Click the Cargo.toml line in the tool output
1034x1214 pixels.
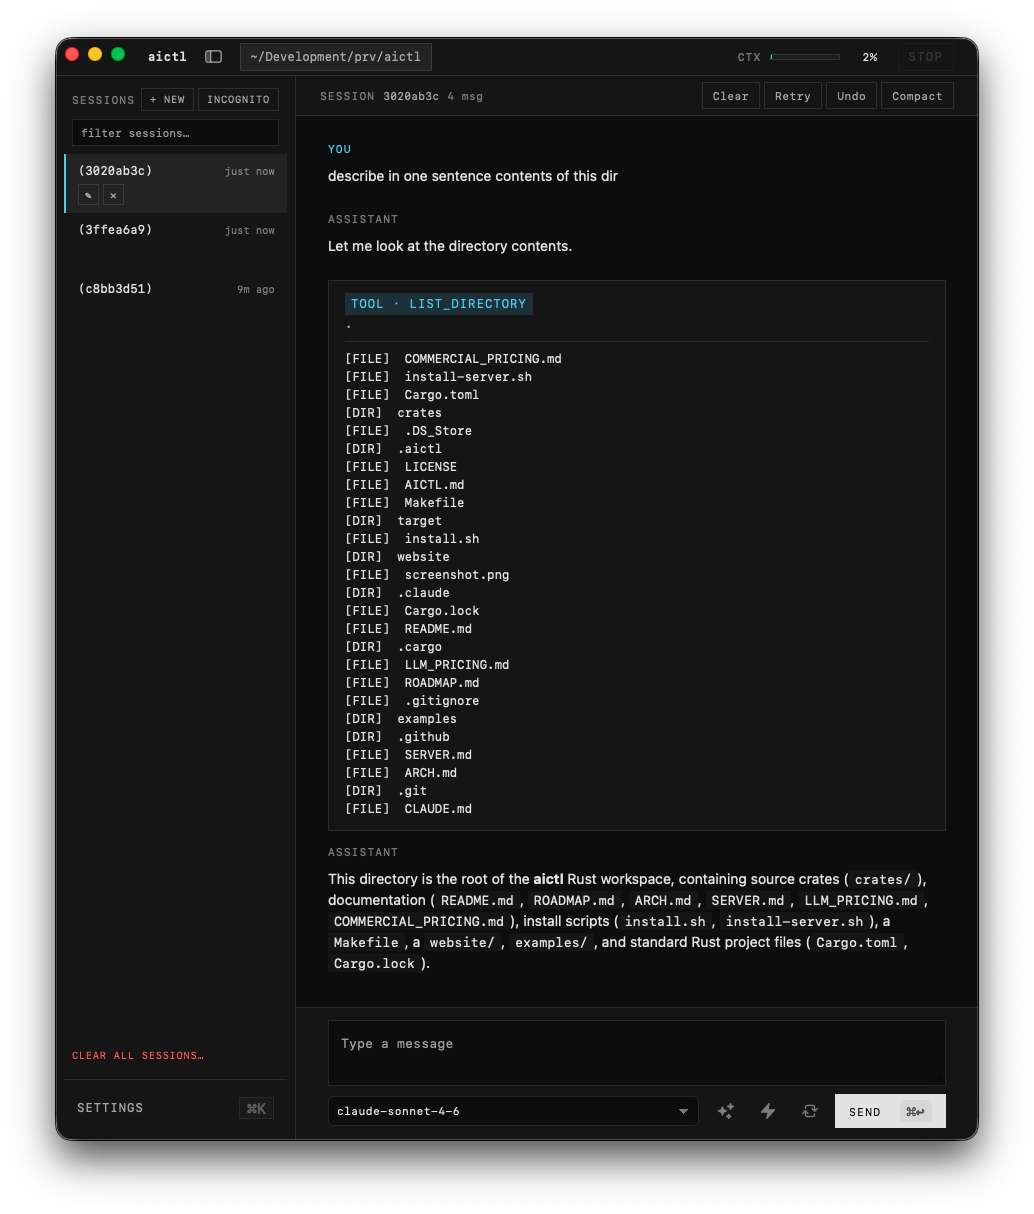point(412,395)
